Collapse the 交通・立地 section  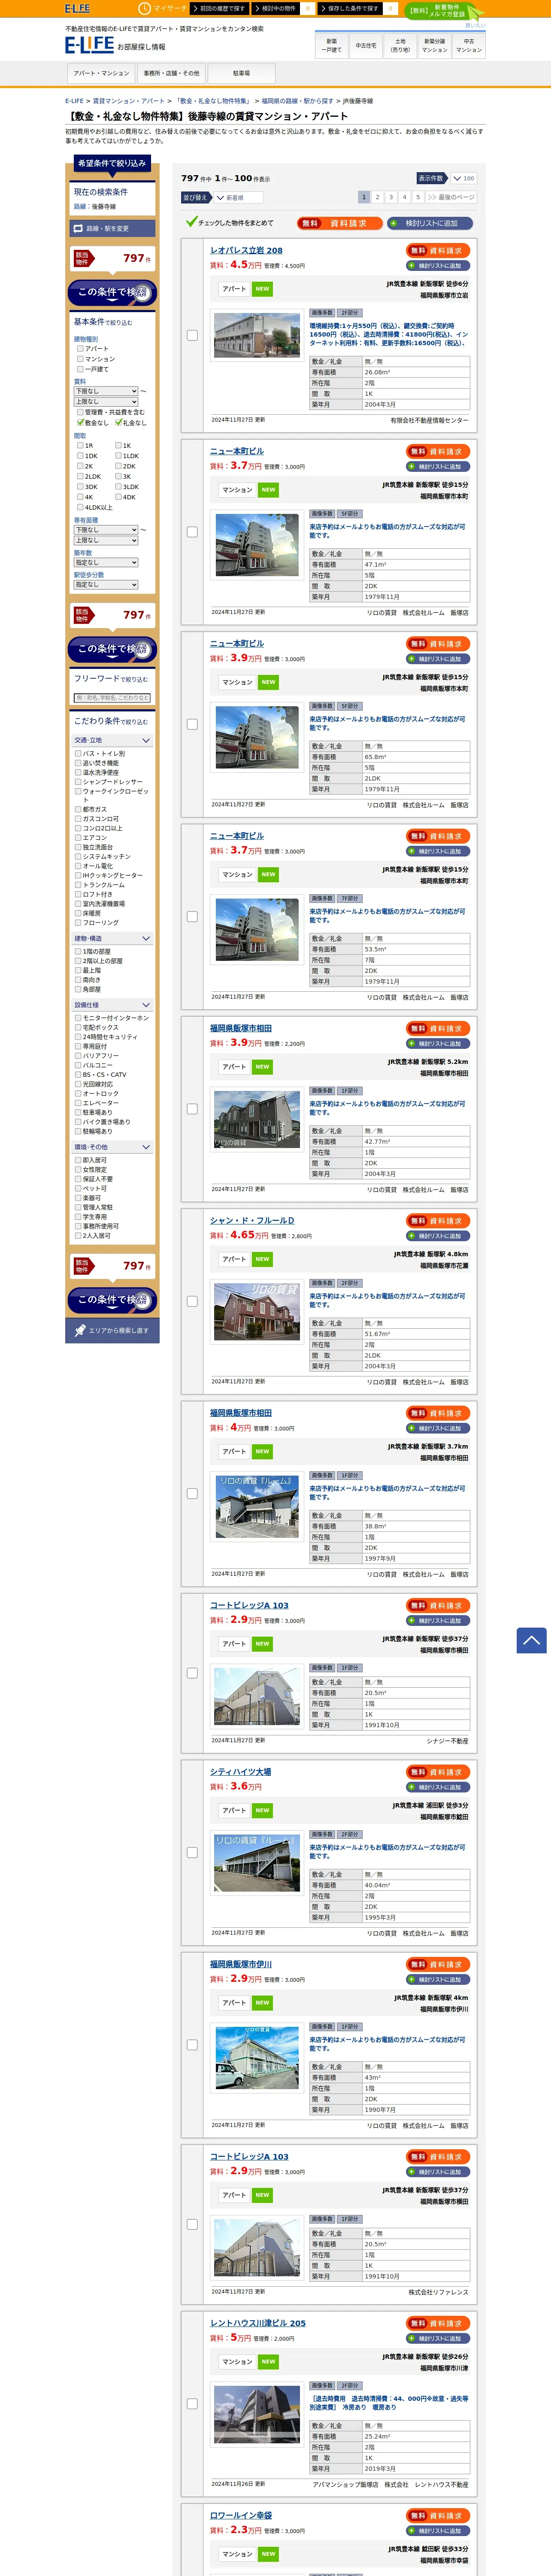(x=112, y=740)
